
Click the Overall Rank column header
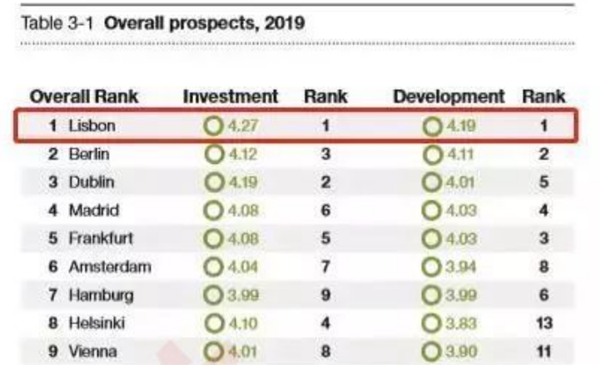[x=84, y=96]
